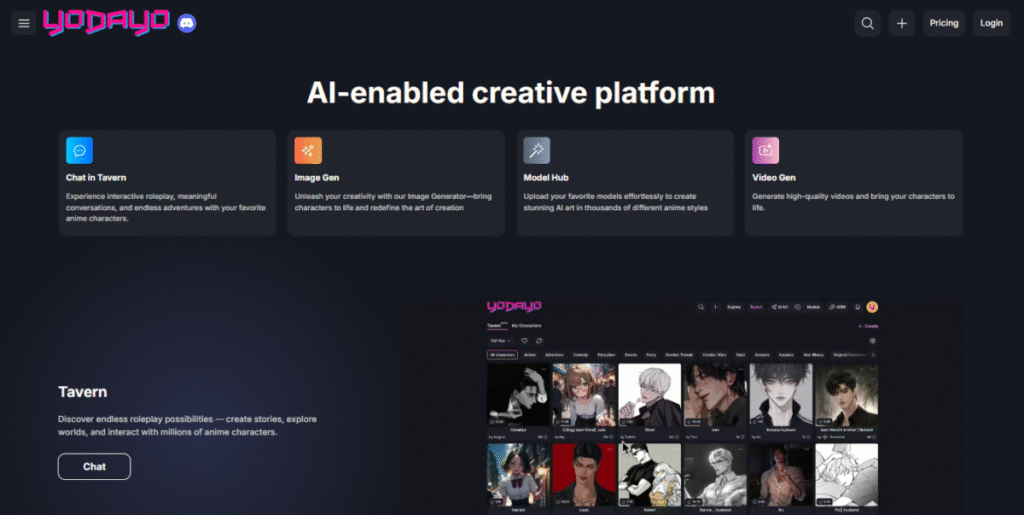Click the plus create icon in the header
Viewport: 1024px width, 515px height.
pyautogui.click(x=902, y=23)
